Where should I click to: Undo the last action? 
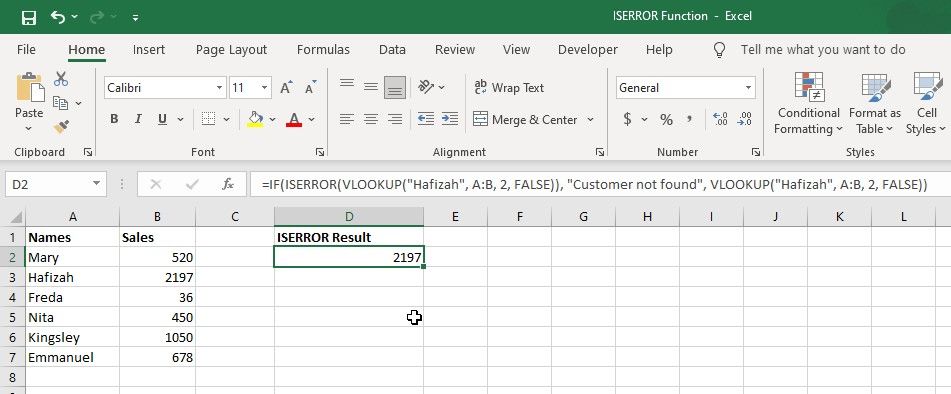58,17
